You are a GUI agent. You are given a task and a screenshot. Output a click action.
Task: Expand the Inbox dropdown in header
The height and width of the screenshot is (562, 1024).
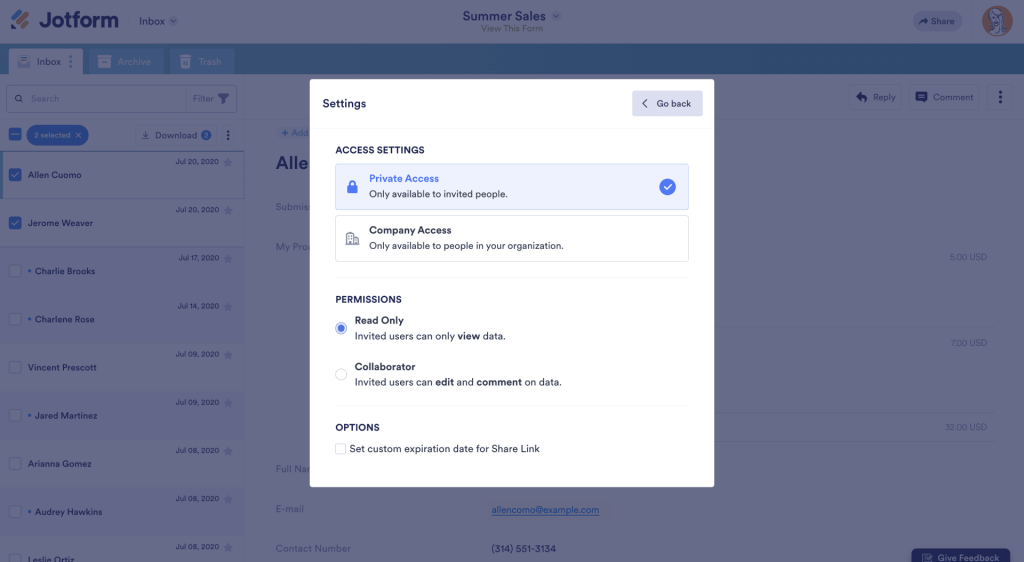[173, 21]
